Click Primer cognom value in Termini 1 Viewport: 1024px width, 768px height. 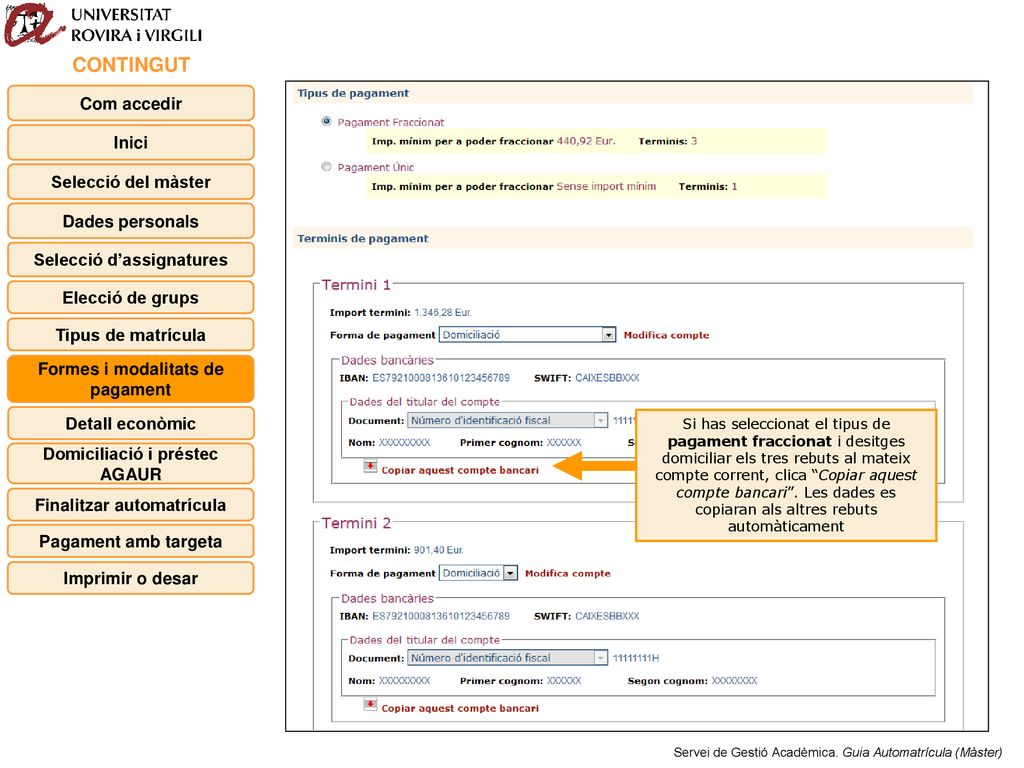click(x=564, y=443)
